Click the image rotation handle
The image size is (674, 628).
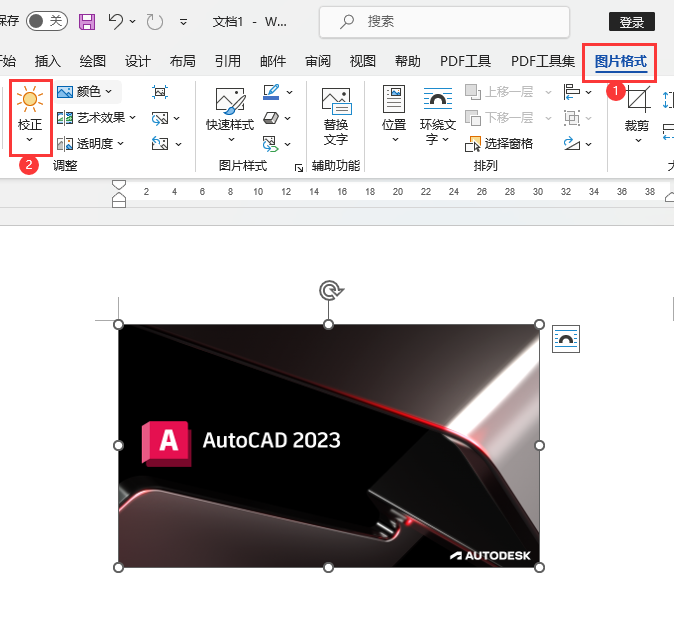tap(331, 291)
